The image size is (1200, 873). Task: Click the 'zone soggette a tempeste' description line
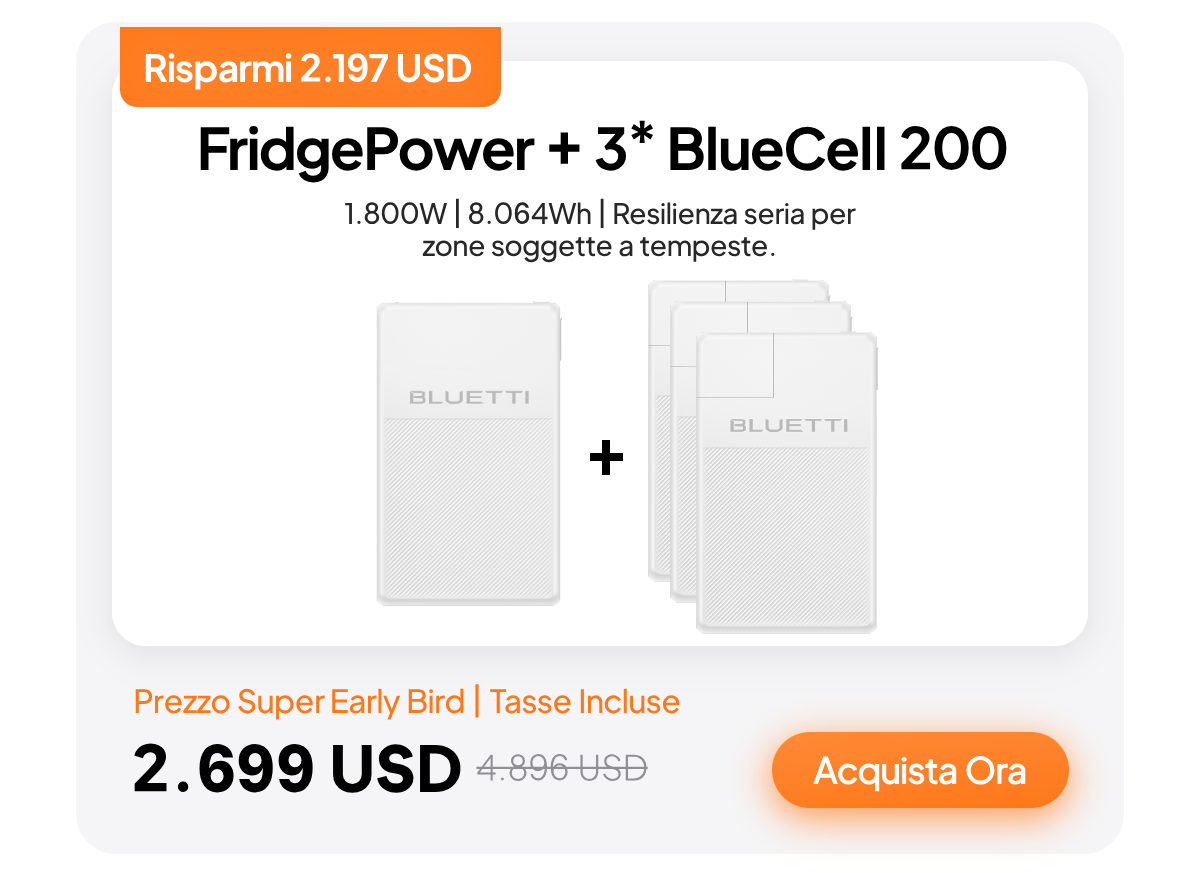point(599,247)
